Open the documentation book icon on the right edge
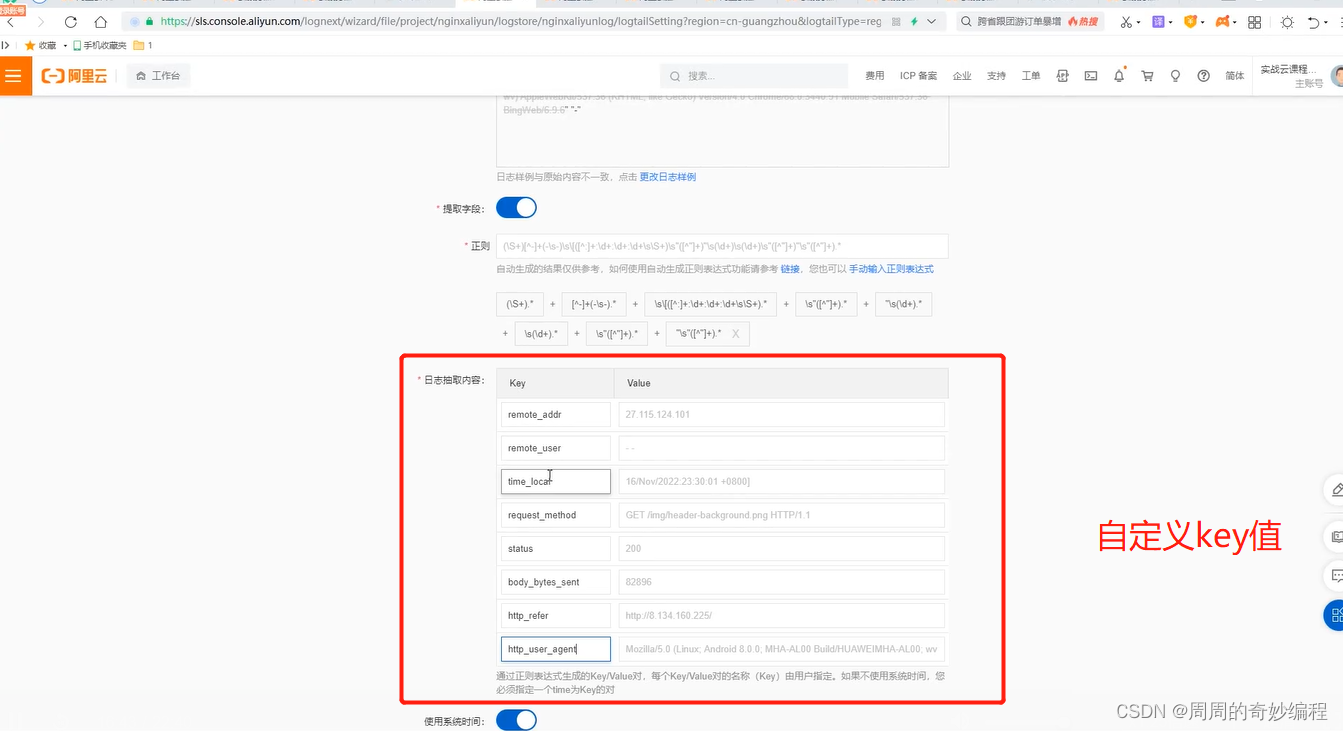 [x=1337, y=537]
